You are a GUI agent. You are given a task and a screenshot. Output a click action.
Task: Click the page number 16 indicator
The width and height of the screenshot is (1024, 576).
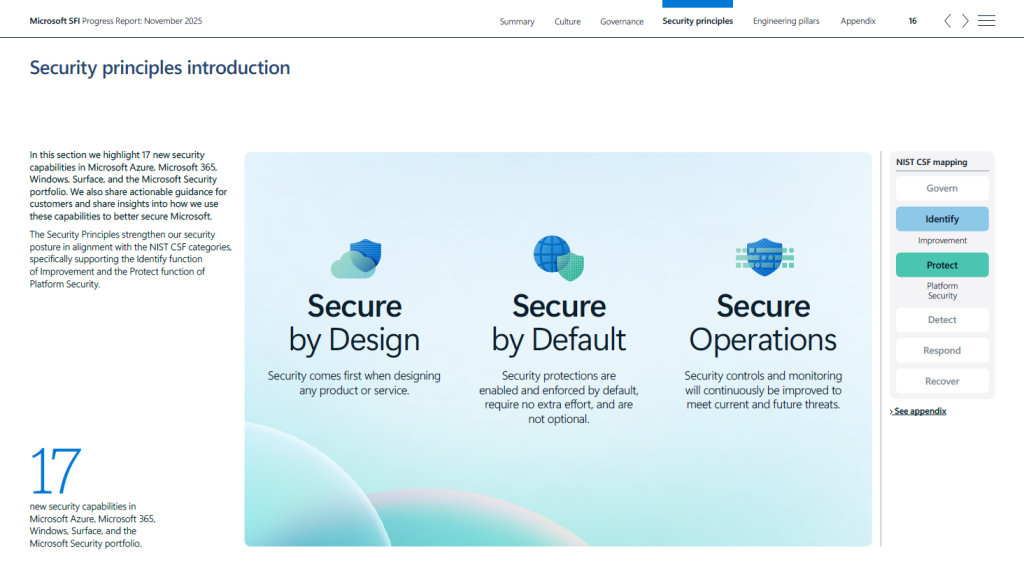point(912,21)
